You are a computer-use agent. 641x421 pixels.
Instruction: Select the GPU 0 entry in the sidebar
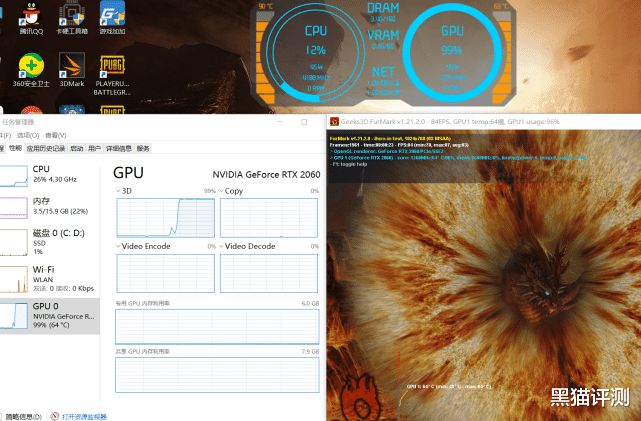[x=49, y=316]
